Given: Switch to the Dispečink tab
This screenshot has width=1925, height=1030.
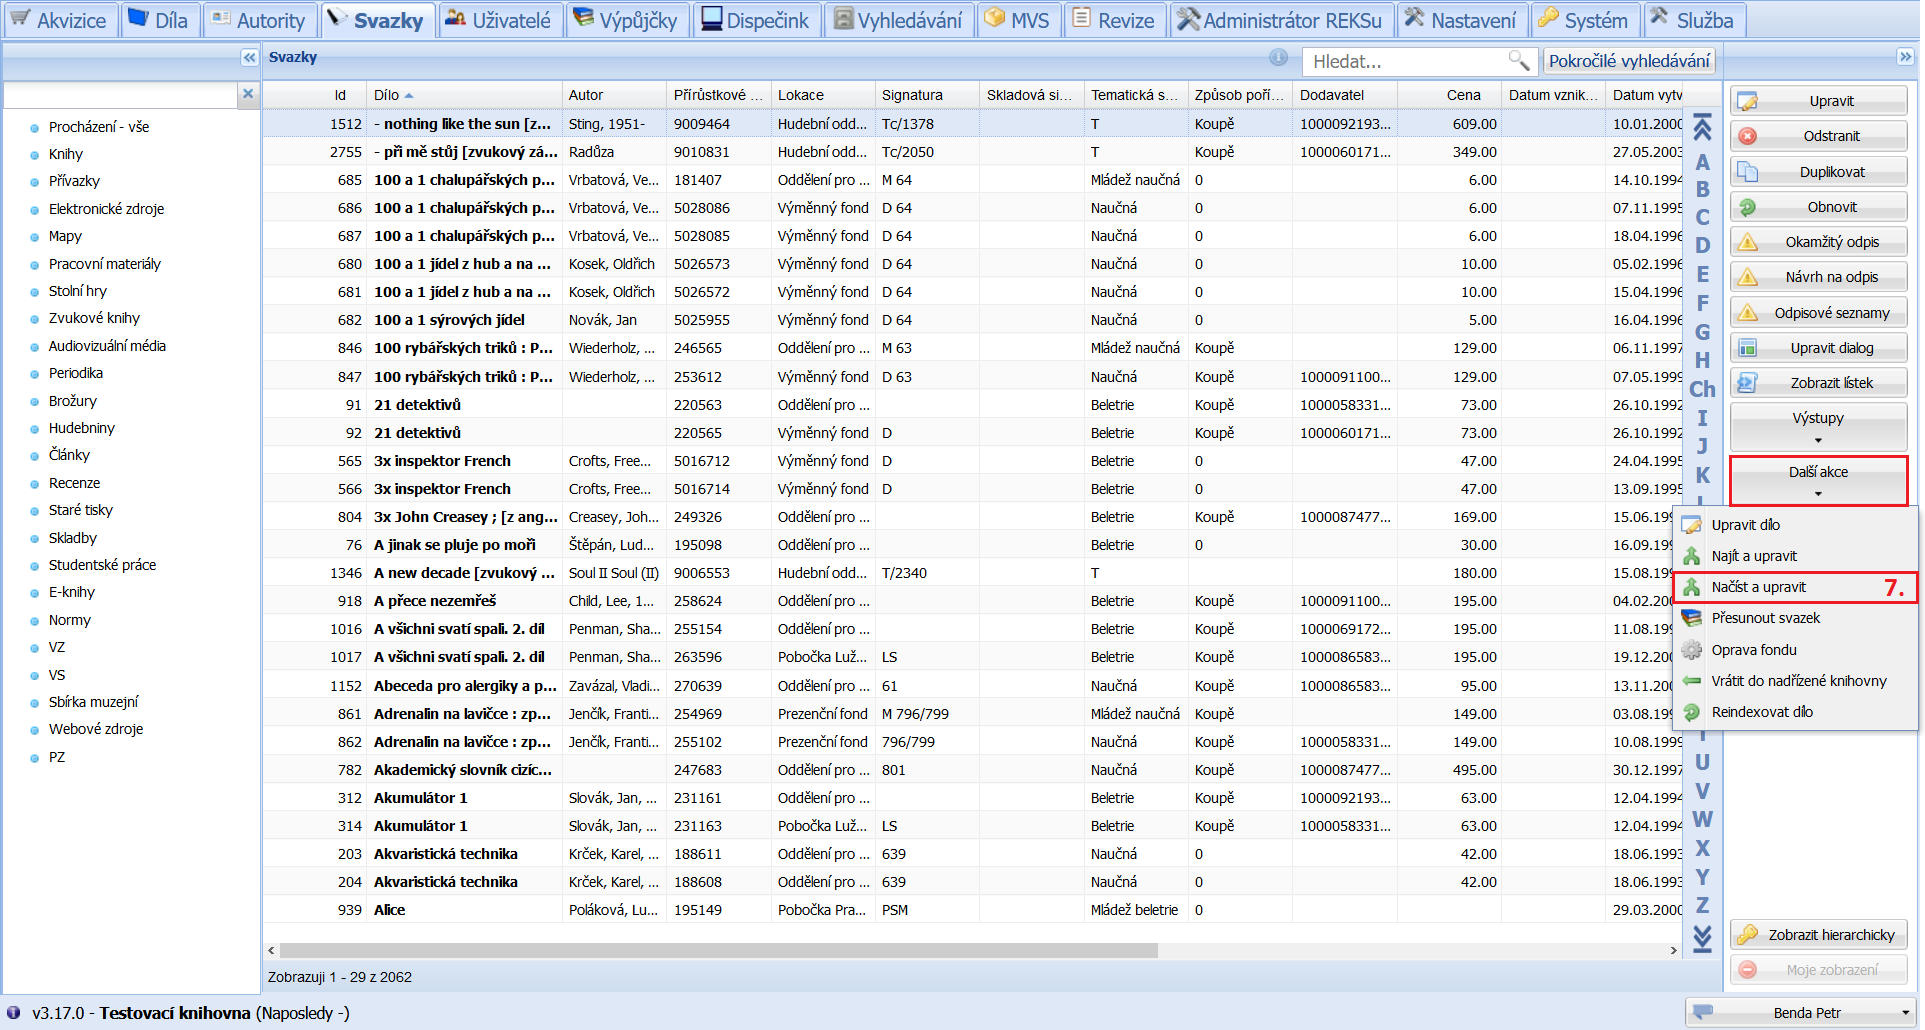Looking at the screenshot, I should pyautogui.click(x=756, y=20).
